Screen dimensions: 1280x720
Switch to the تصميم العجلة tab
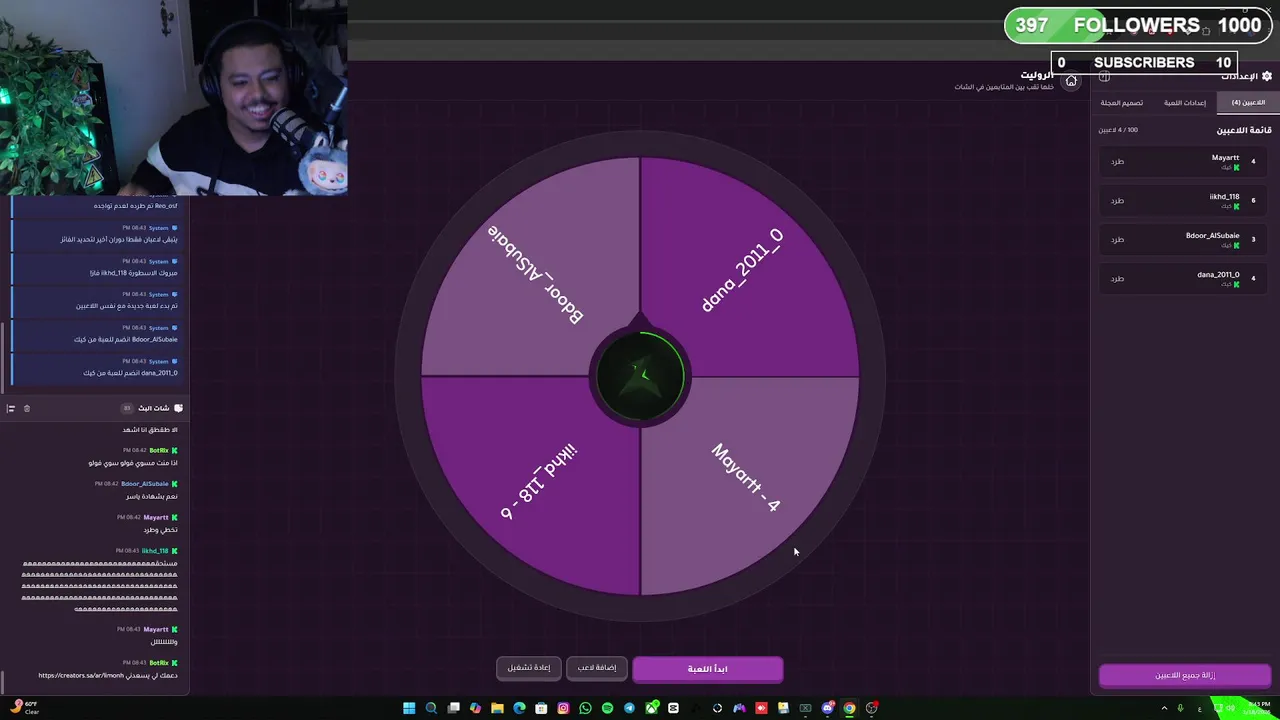point(1122,102)
